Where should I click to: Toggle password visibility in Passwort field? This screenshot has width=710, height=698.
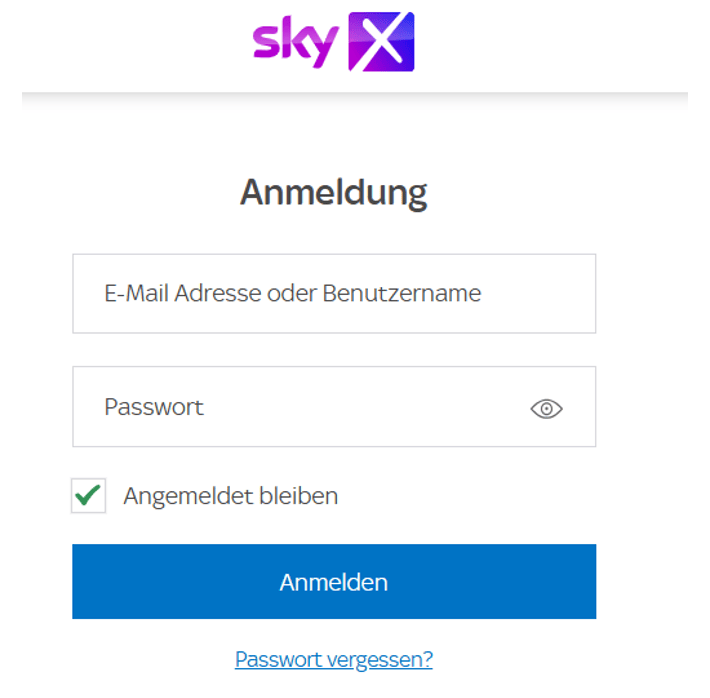click(546, 408)
